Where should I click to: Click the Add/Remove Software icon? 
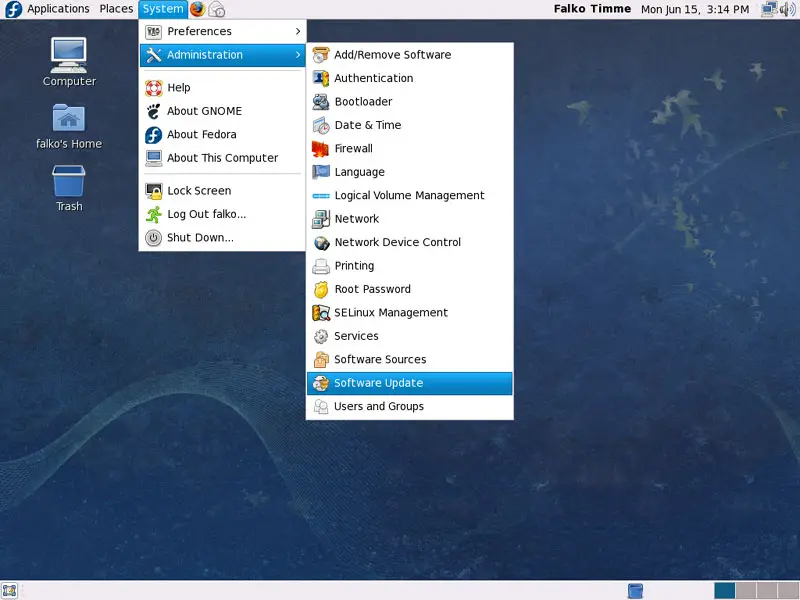click(x=321, y=55)
